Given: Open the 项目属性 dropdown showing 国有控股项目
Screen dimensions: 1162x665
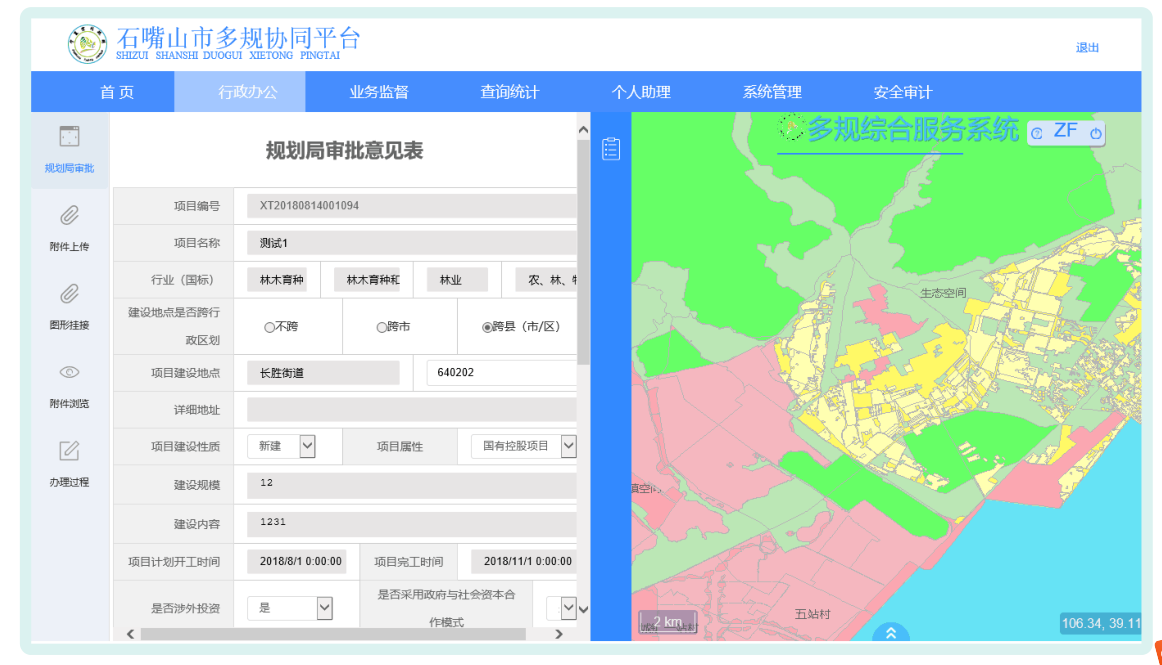Looking at the screenshot, I should [x=568, y=446].
